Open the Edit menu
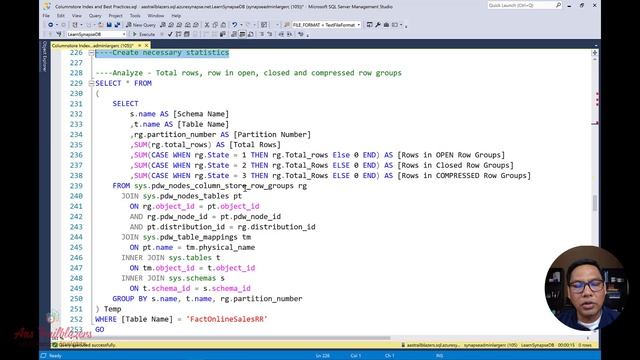Viewport: 640px width, 360px height. (61, 16)
